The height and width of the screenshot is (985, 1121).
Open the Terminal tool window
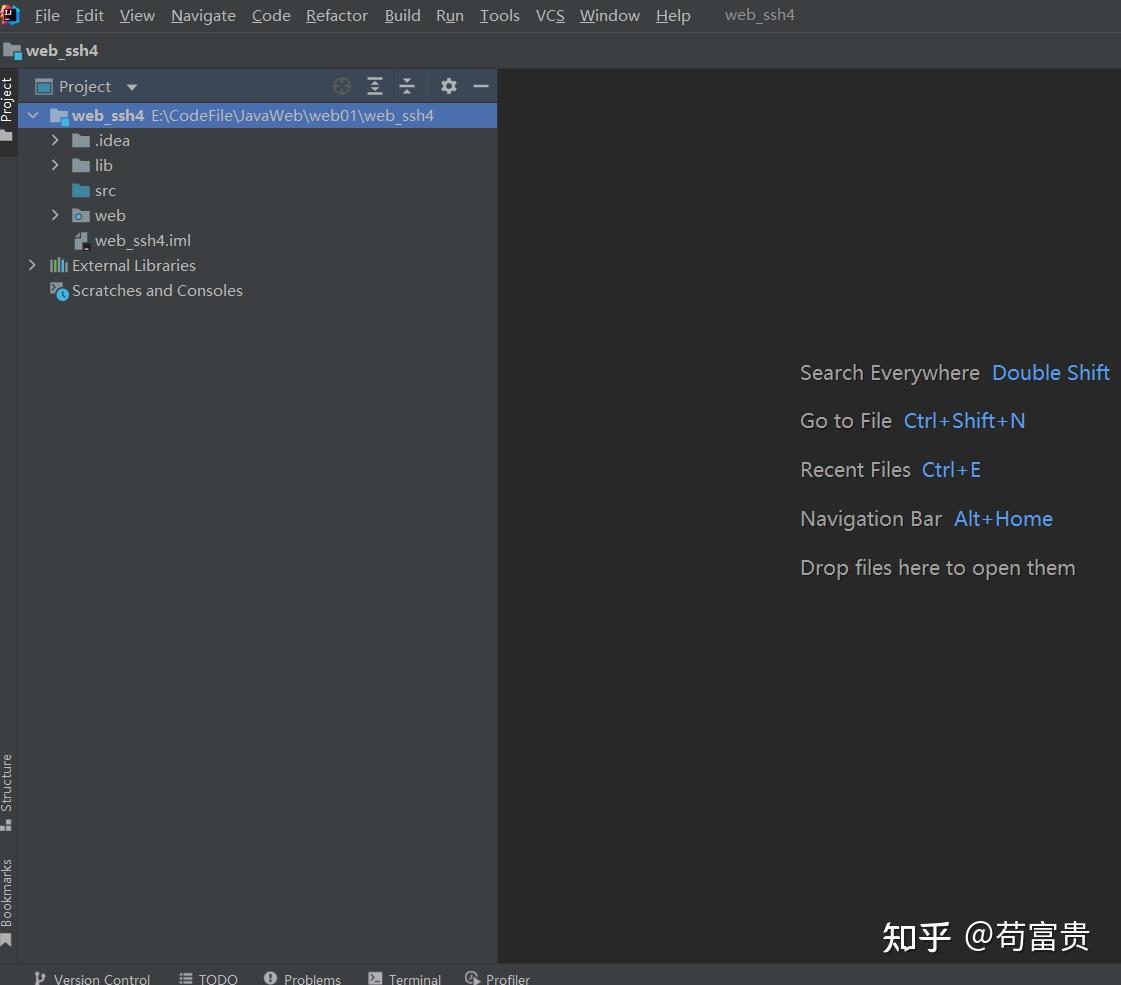[405, 978]
